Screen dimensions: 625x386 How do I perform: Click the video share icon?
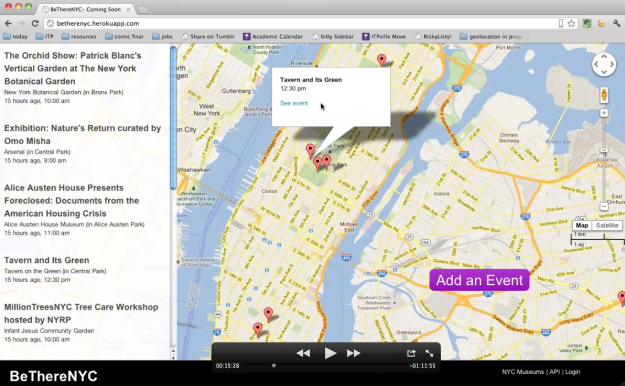[411, 353]
